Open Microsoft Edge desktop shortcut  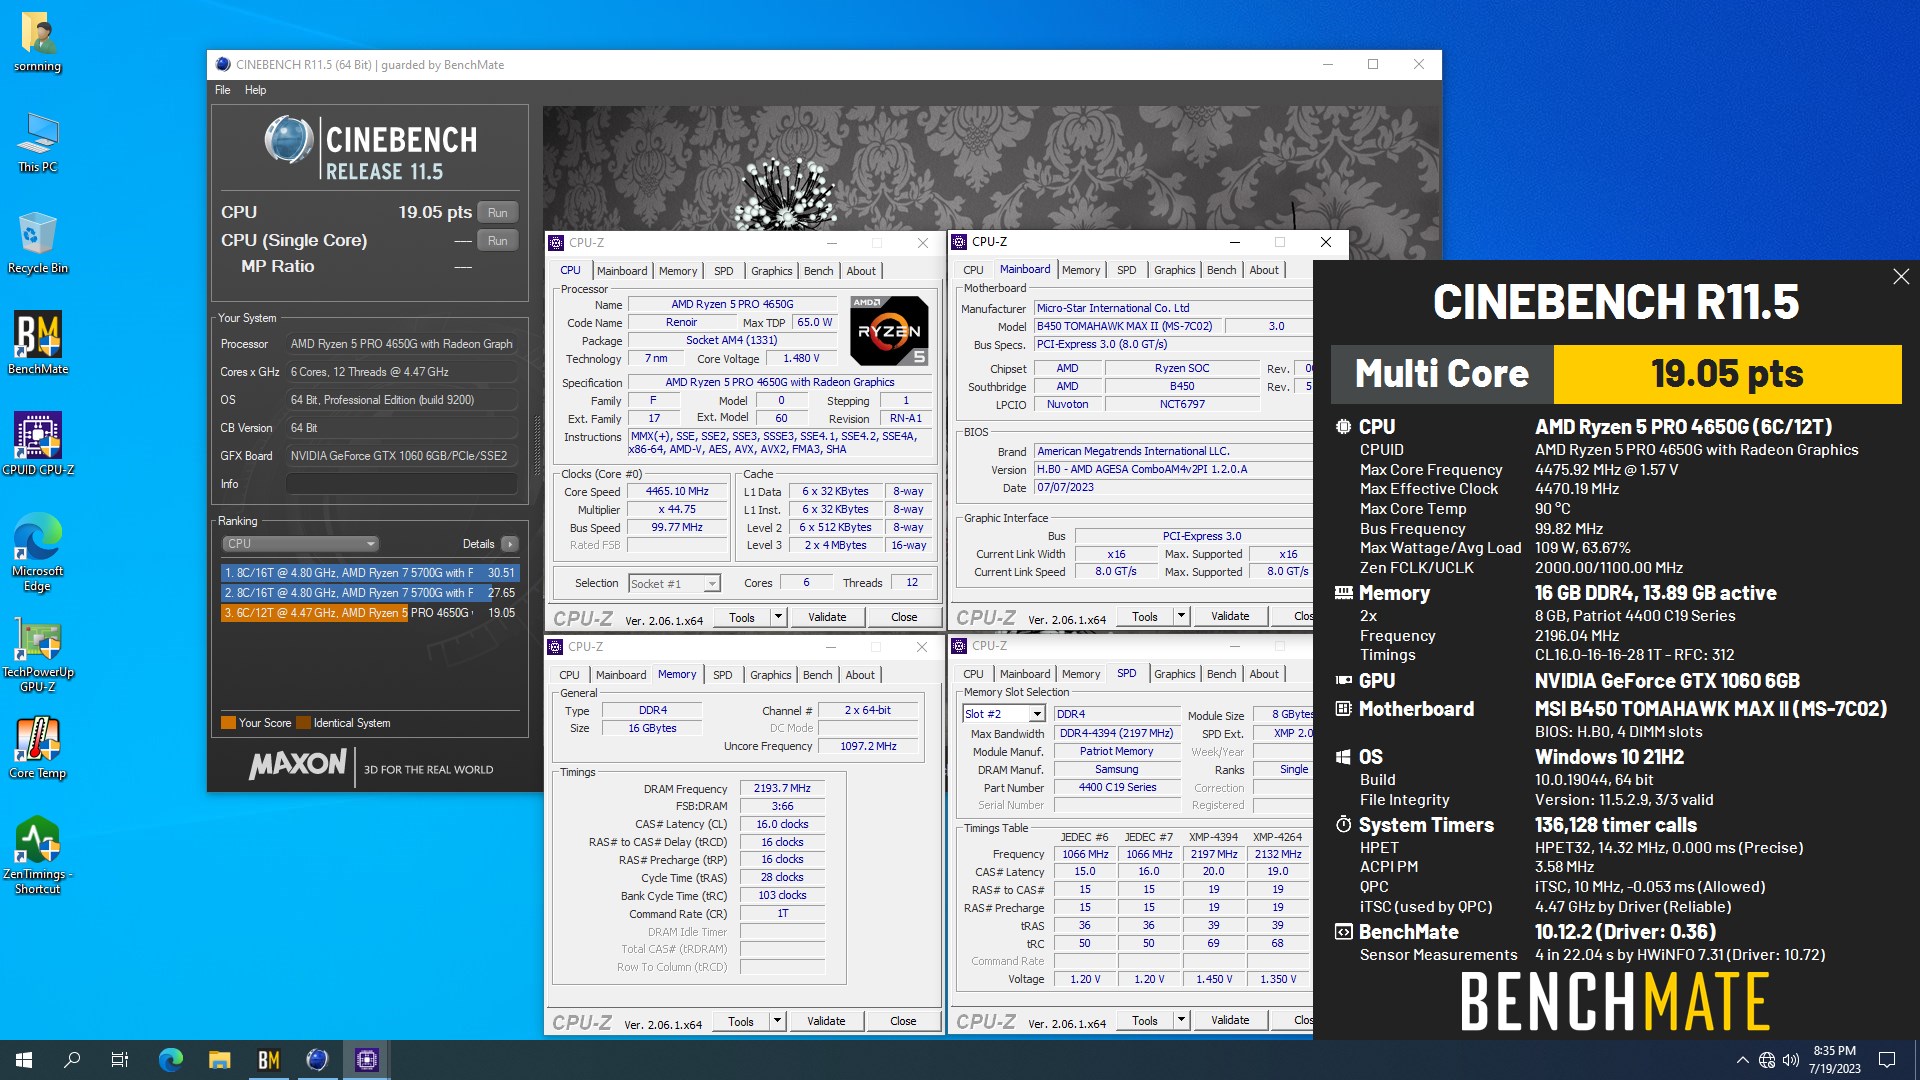(37, 552)
